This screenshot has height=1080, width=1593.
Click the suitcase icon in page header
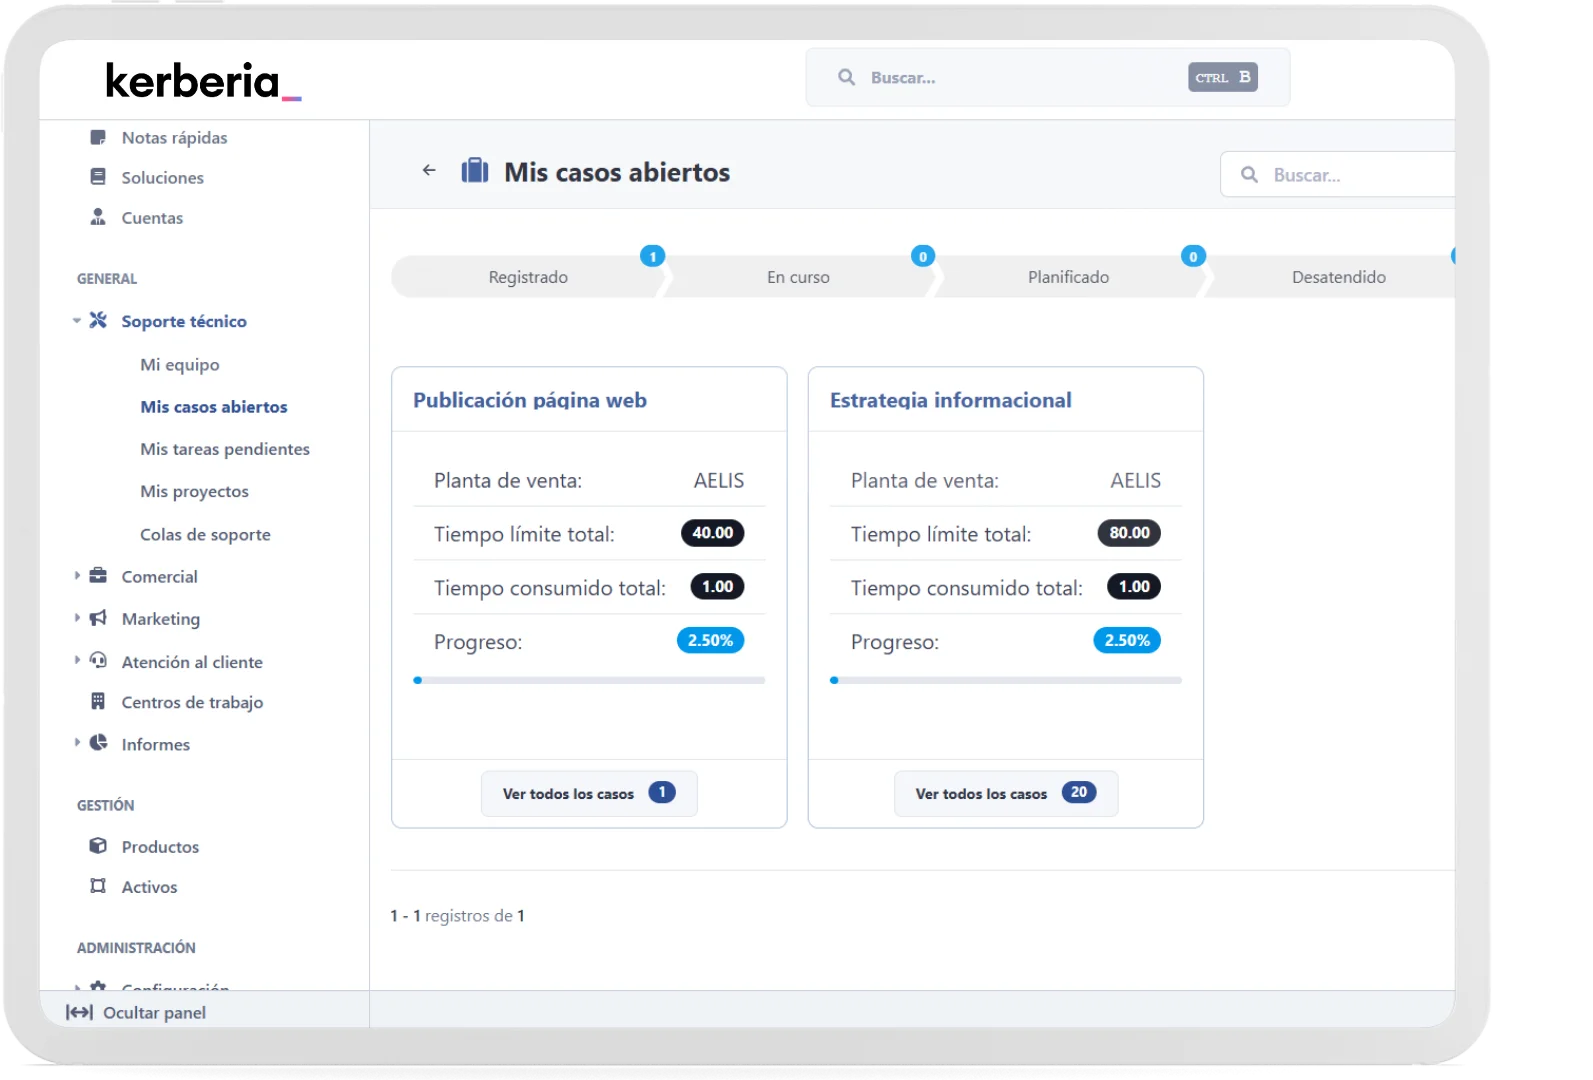point(475,170)
